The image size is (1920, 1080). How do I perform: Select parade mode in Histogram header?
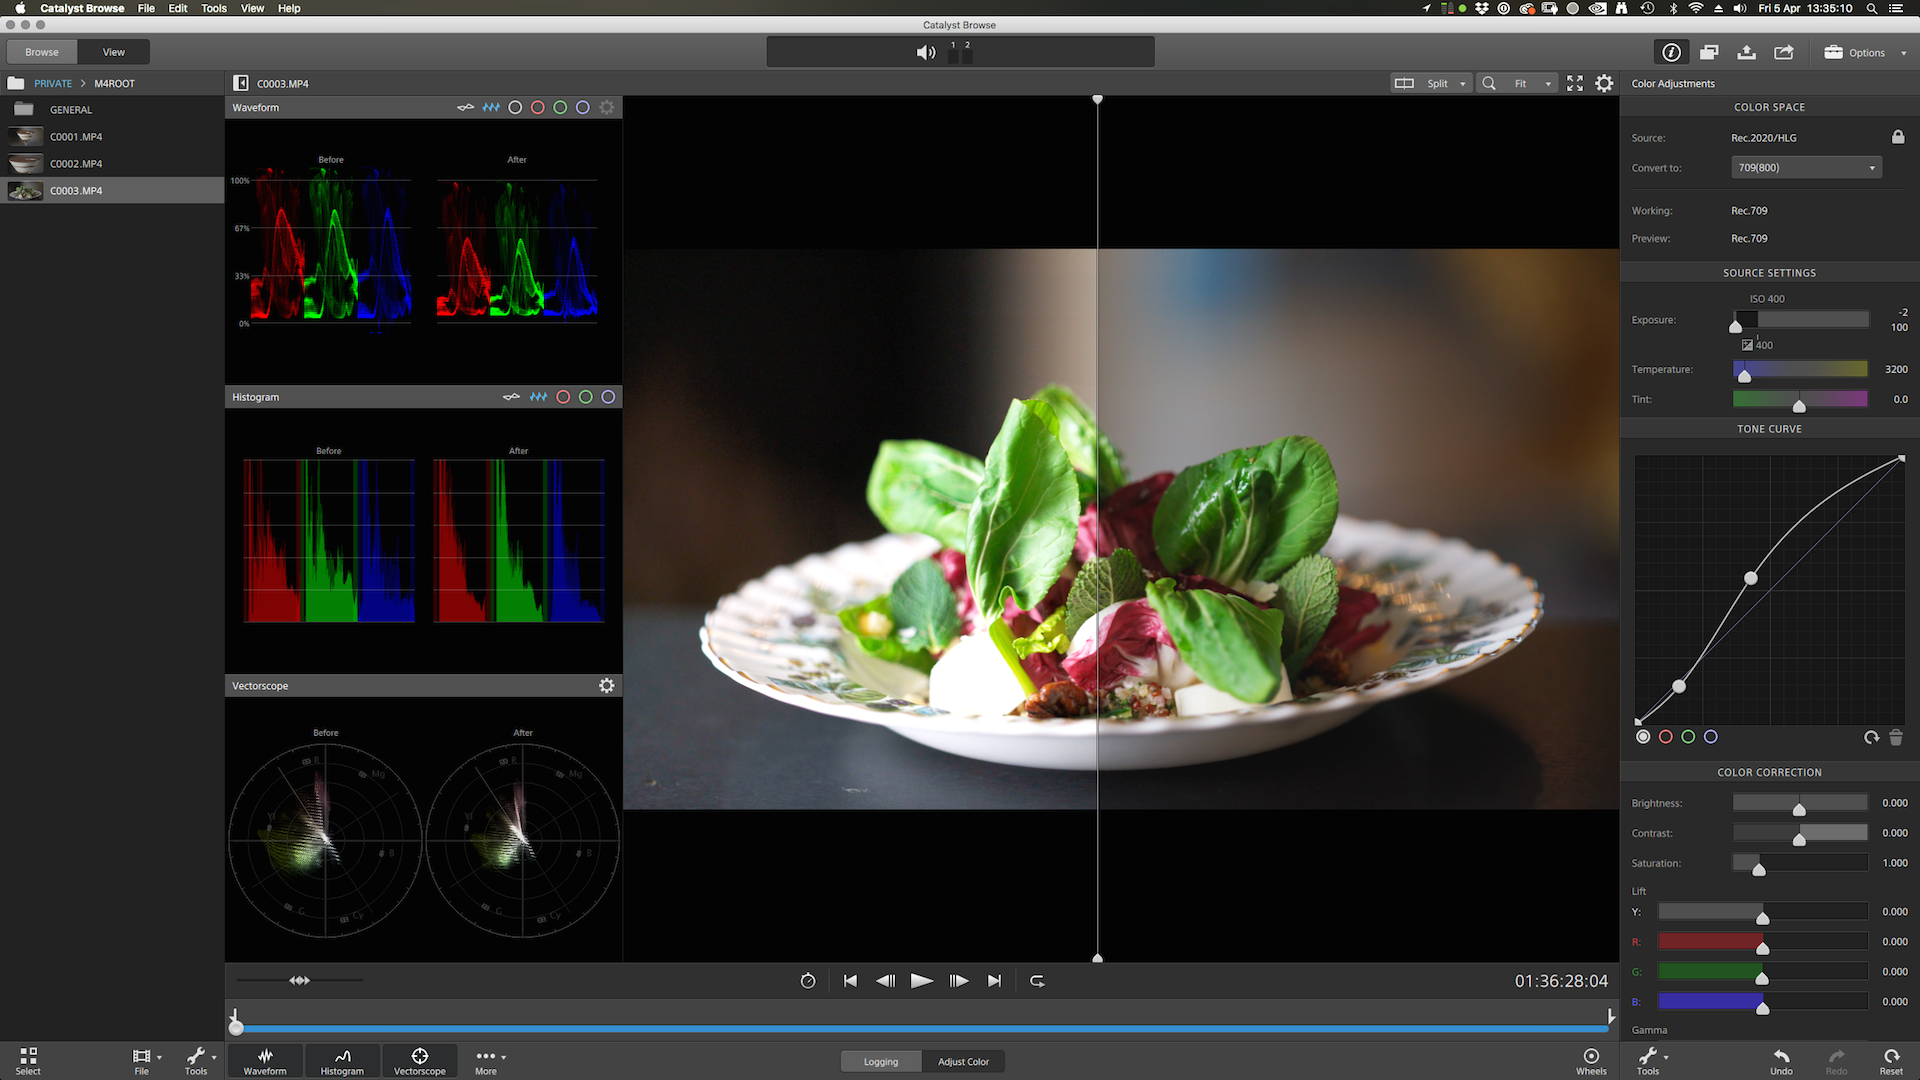point(538,397)
